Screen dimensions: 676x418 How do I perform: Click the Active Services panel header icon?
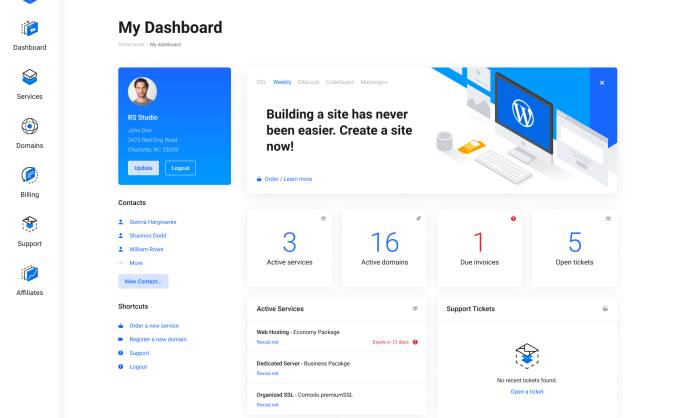[415, 309]
